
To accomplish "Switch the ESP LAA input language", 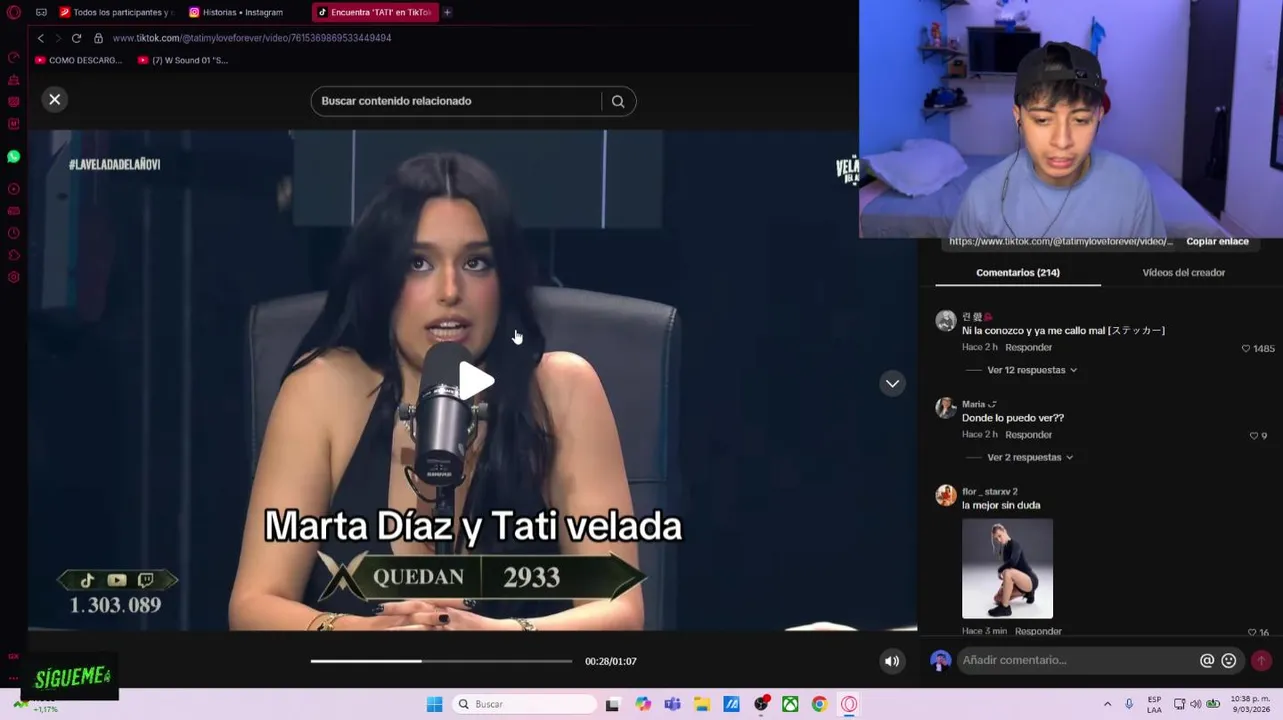I will [1154, 704].
